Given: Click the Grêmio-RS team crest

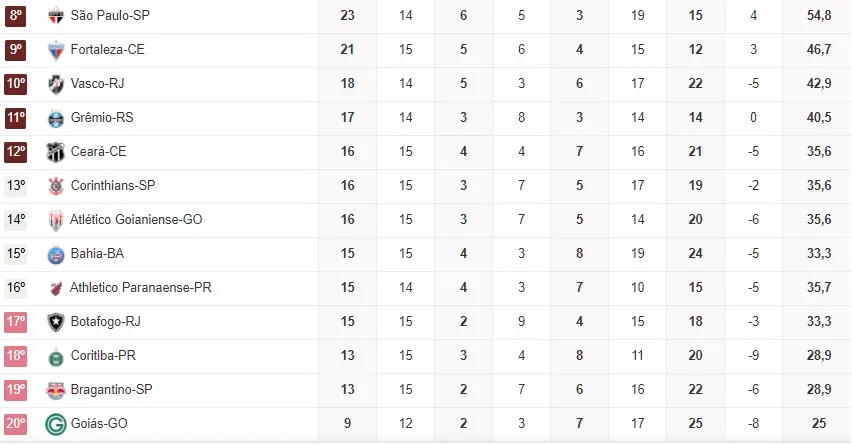Looking at the screenshot, I should coord(56,118).
